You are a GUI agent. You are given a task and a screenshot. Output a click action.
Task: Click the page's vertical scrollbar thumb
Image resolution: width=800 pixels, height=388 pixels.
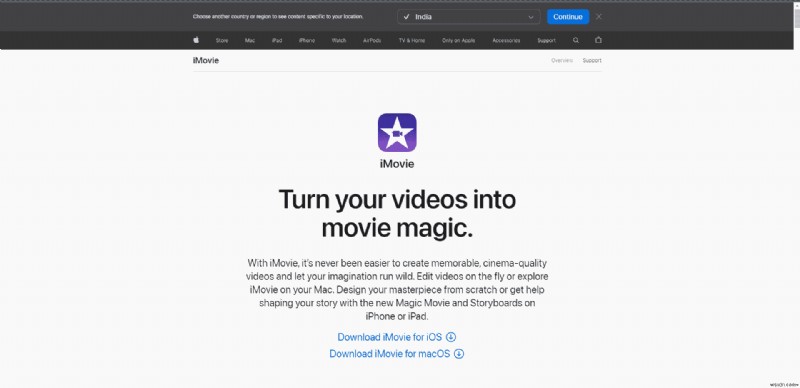click(x=796, y=18)
